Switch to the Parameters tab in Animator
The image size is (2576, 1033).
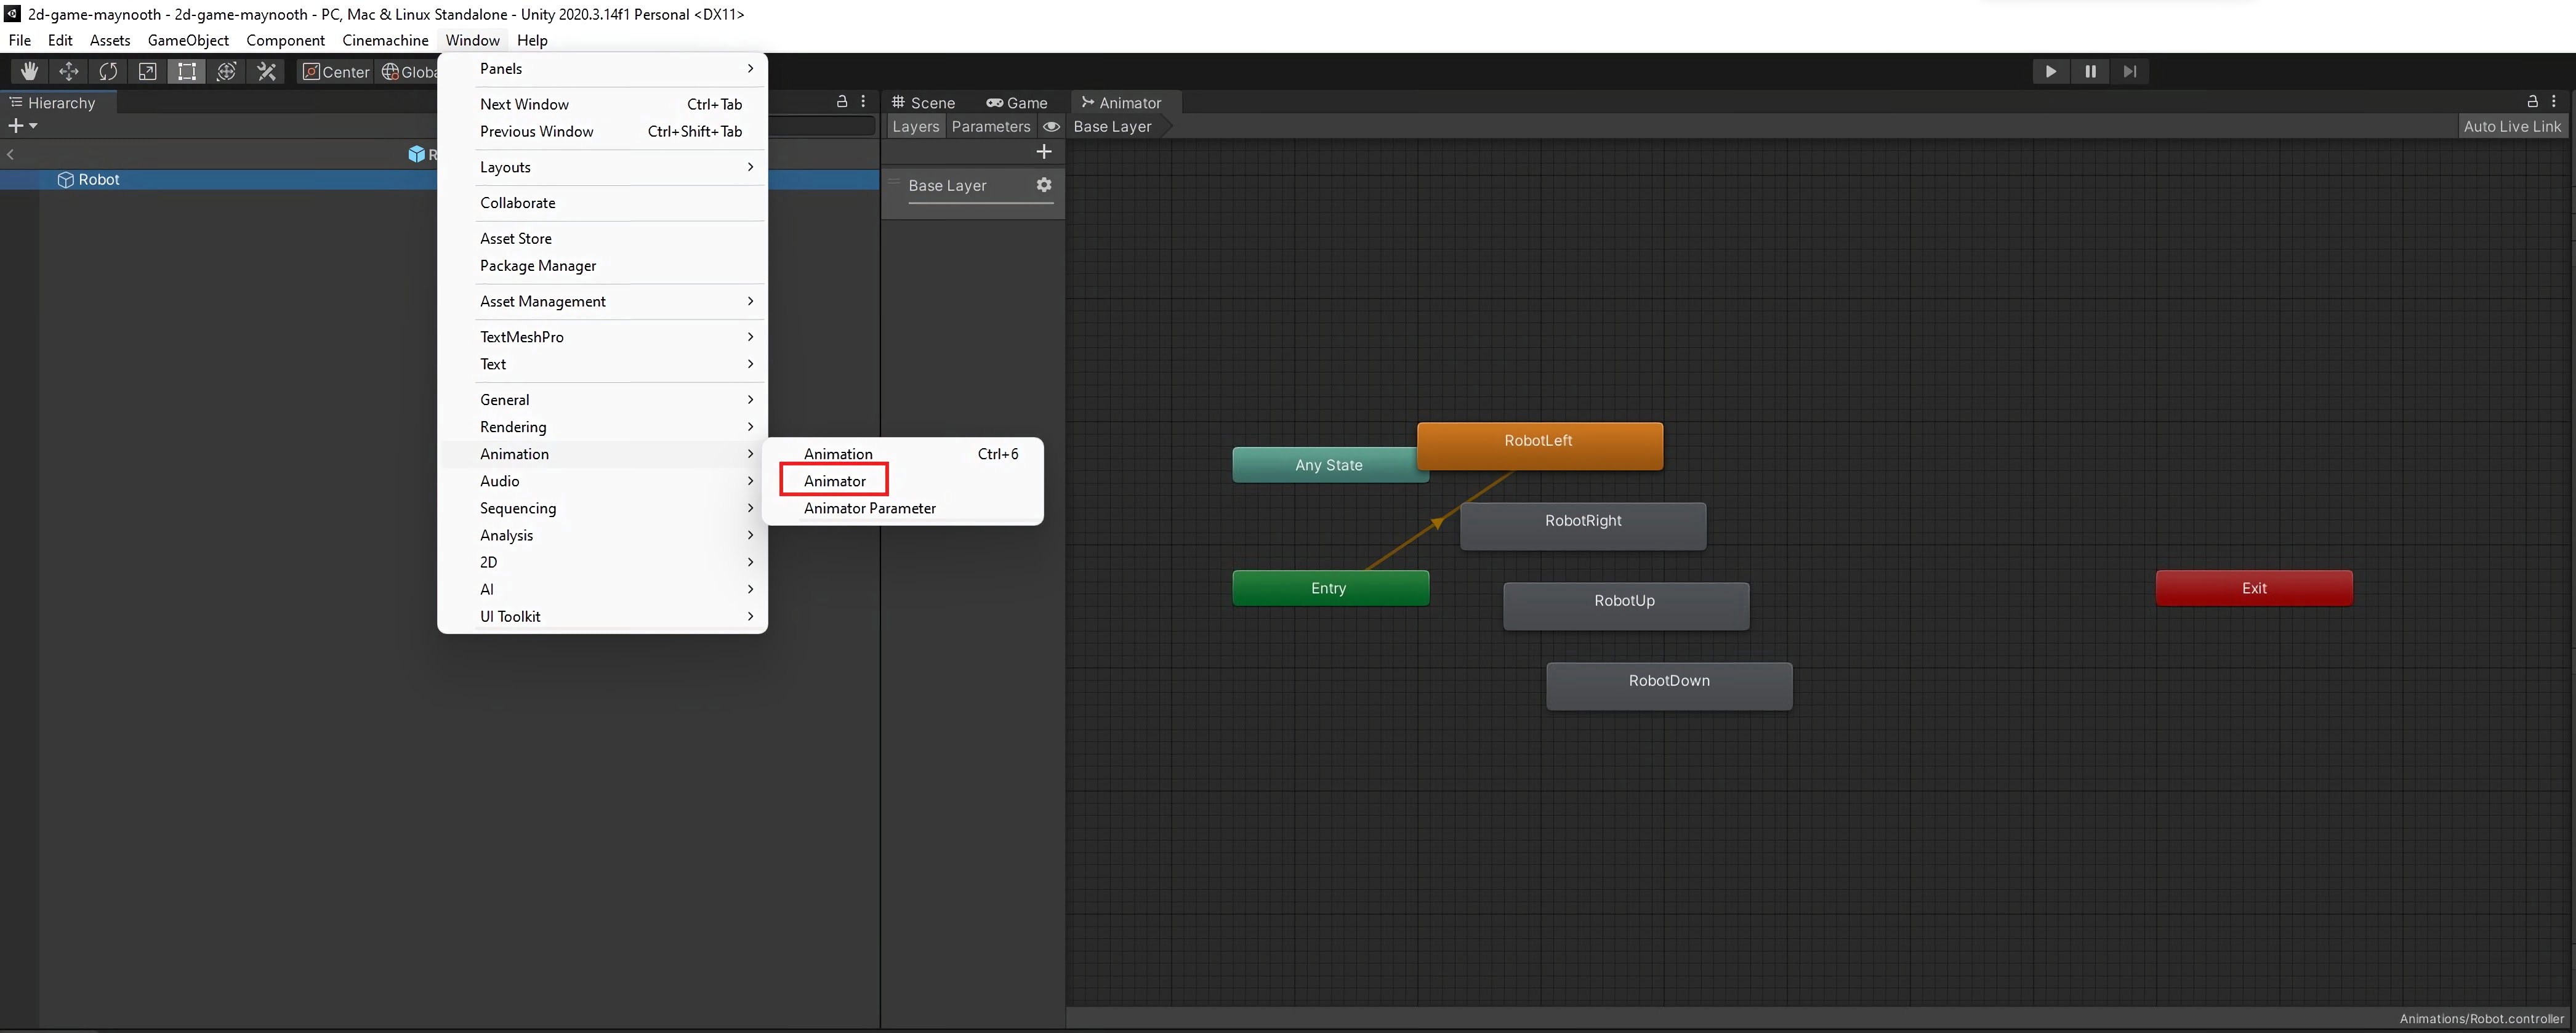[990, 127]
